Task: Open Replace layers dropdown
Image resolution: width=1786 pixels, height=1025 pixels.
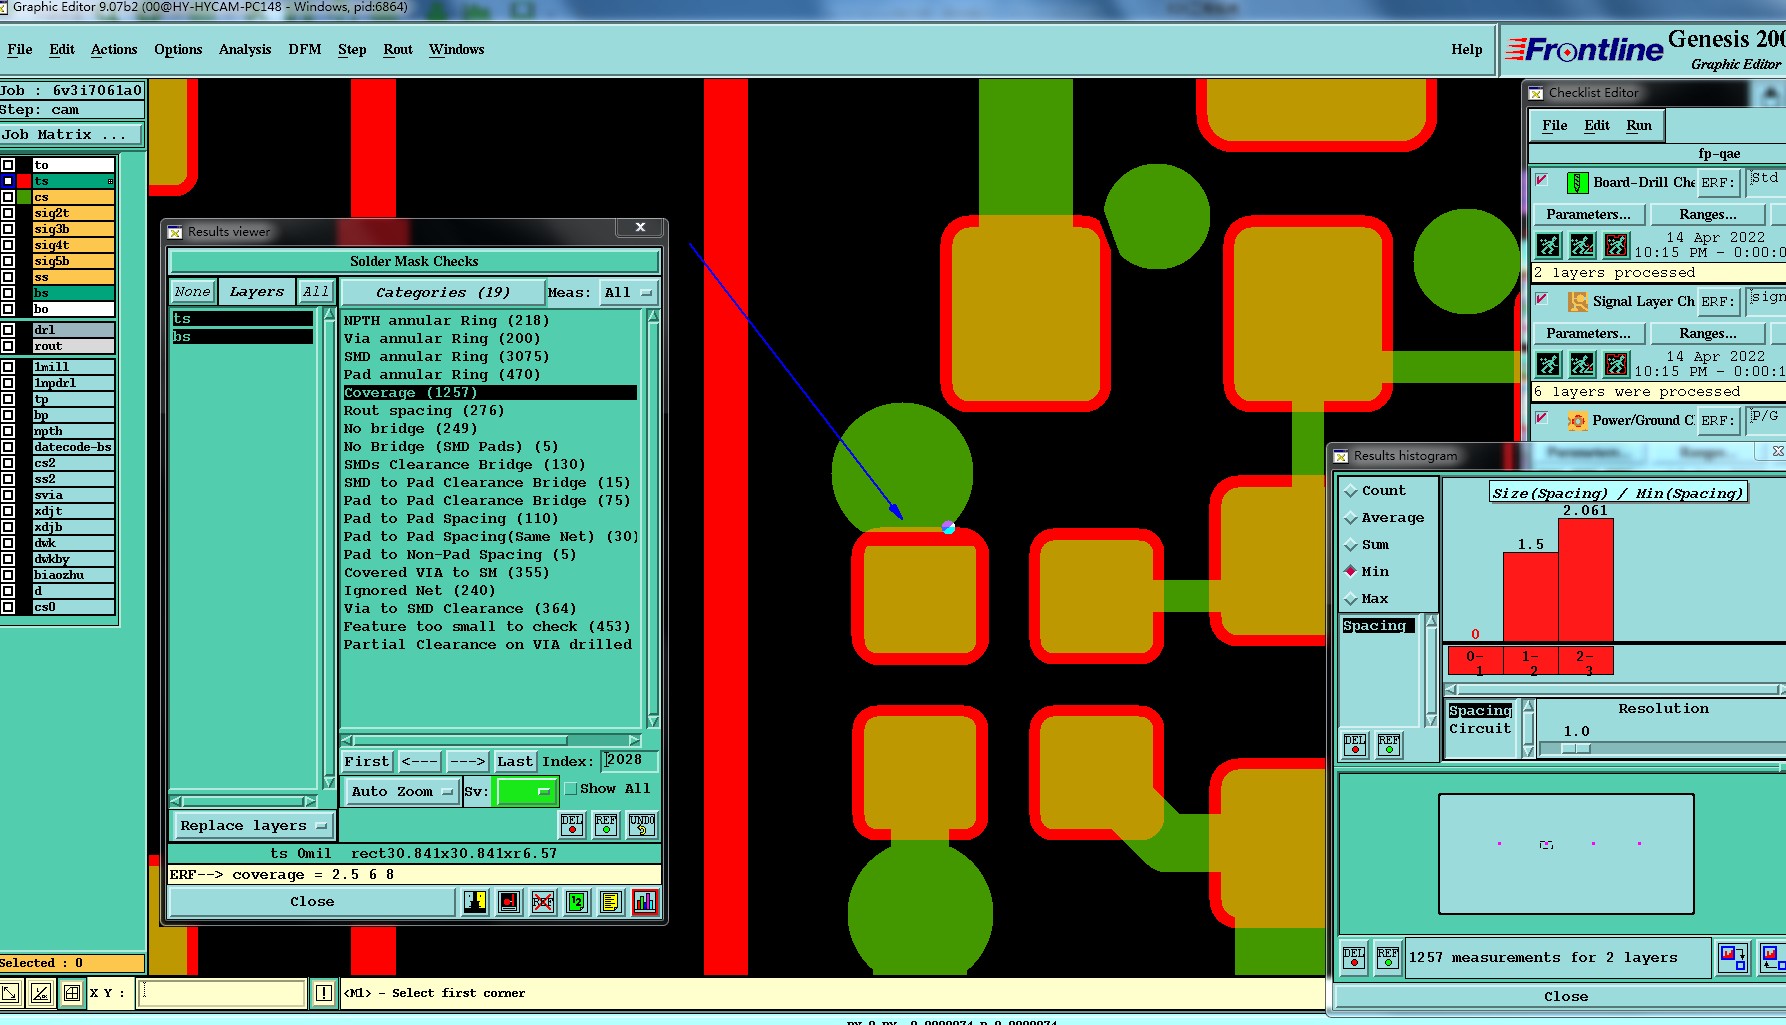Action: click(254, 826)
